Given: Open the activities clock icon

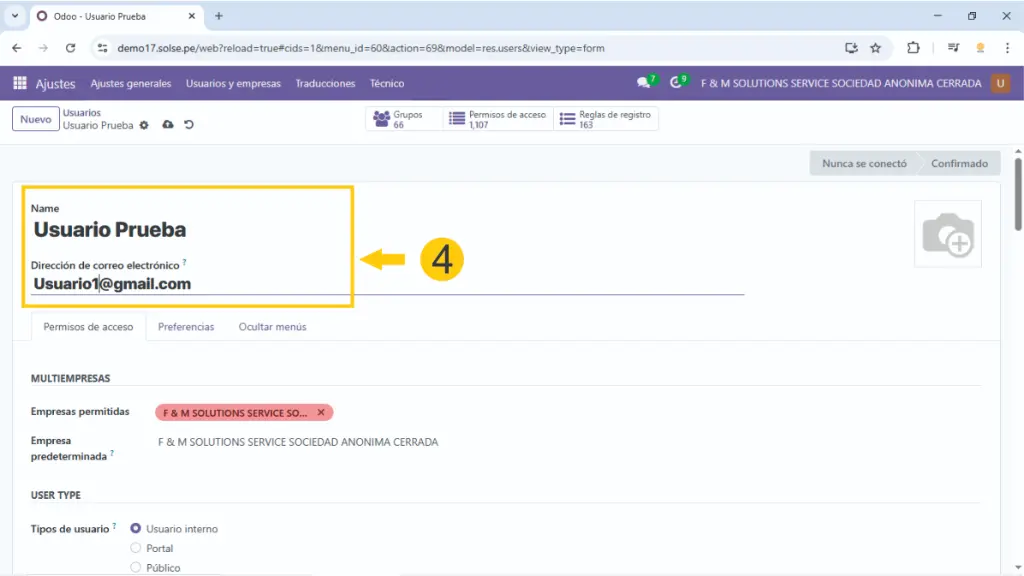Looking at the screenshot, I should (677, 83).
